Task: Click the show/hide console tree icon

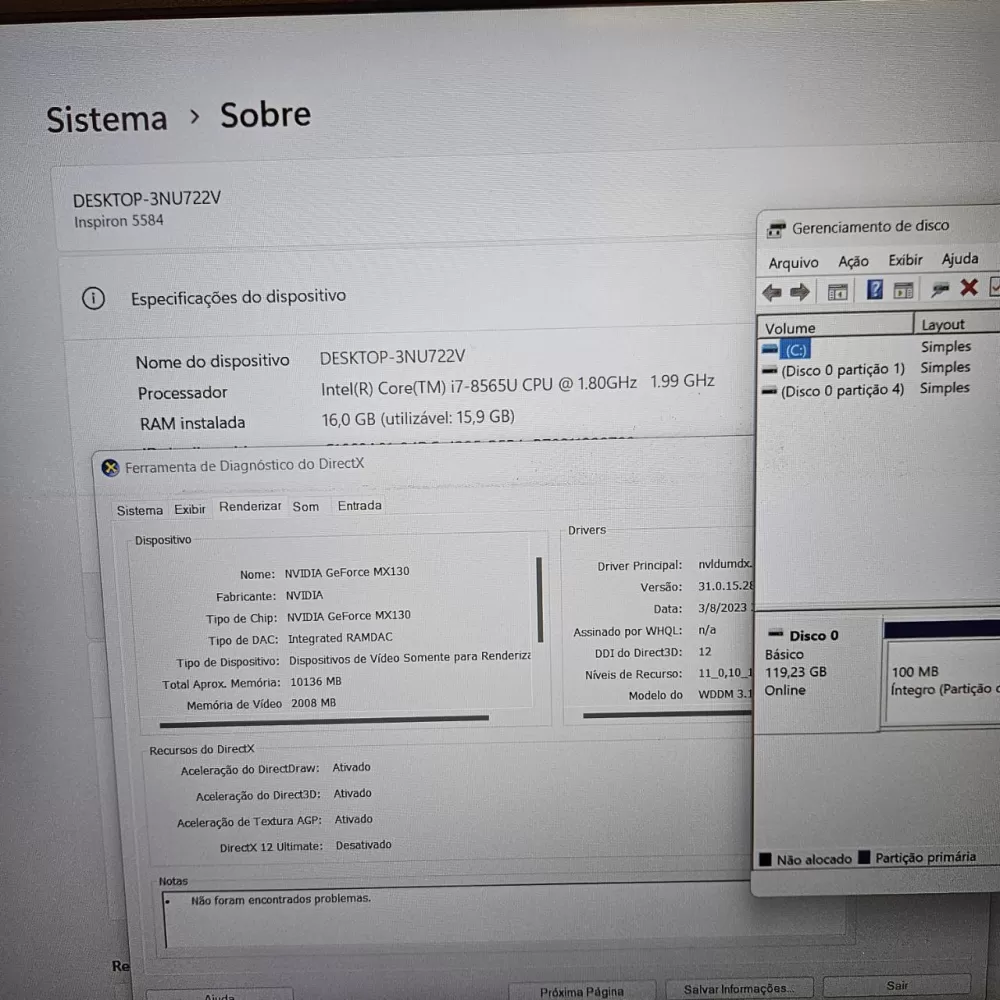Action: (x=838, y=291)
